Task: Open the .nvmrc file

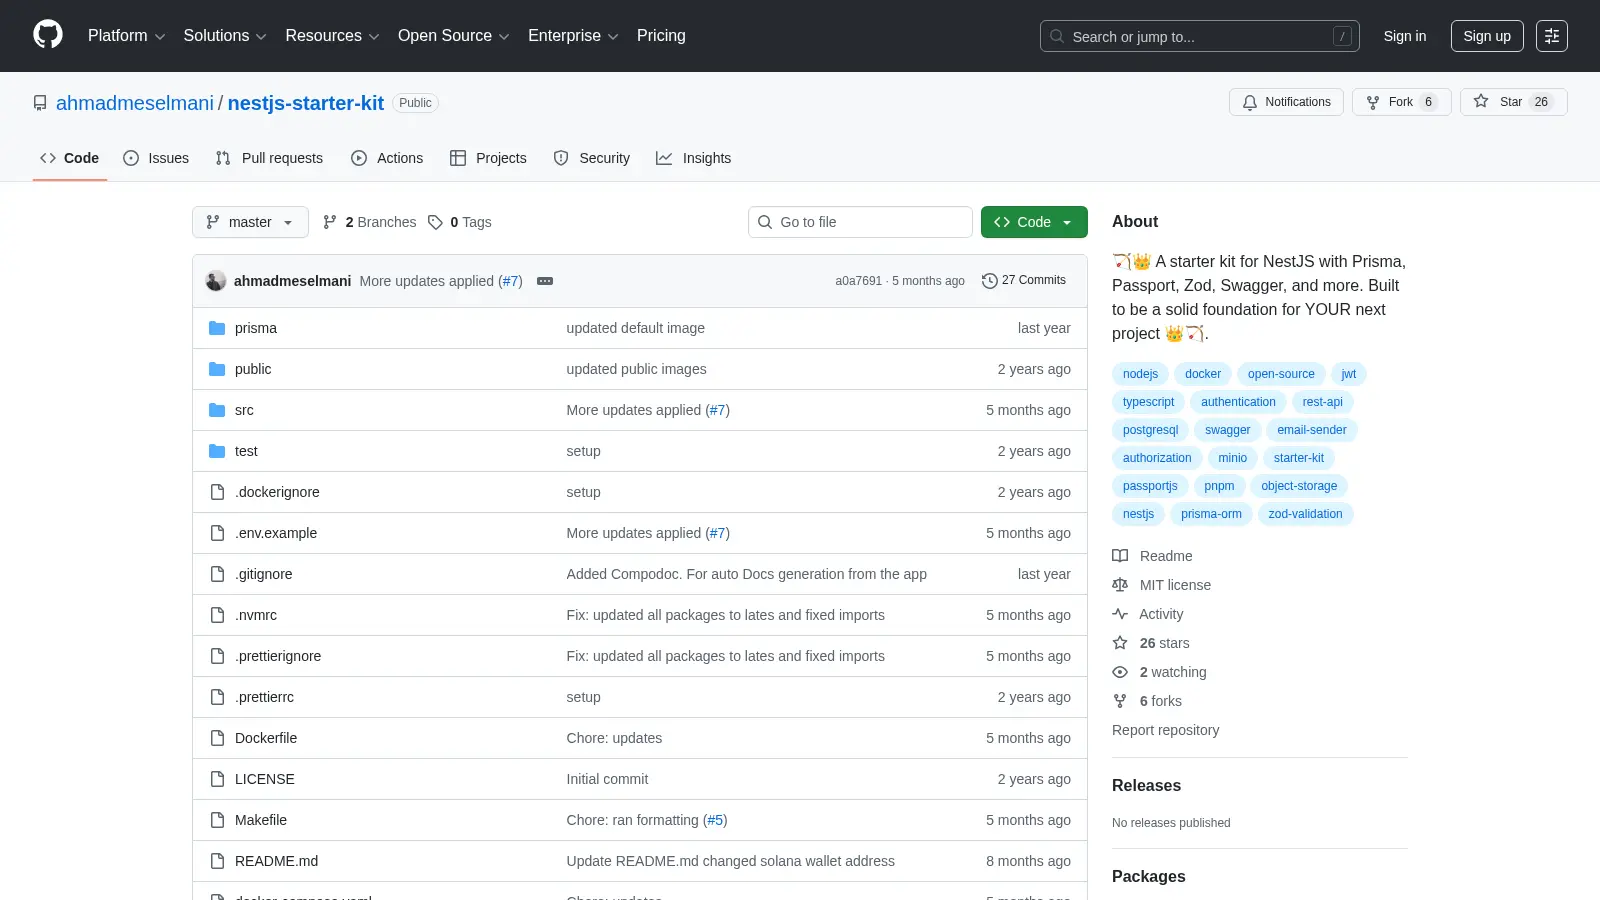Action: tap(256, 615)
